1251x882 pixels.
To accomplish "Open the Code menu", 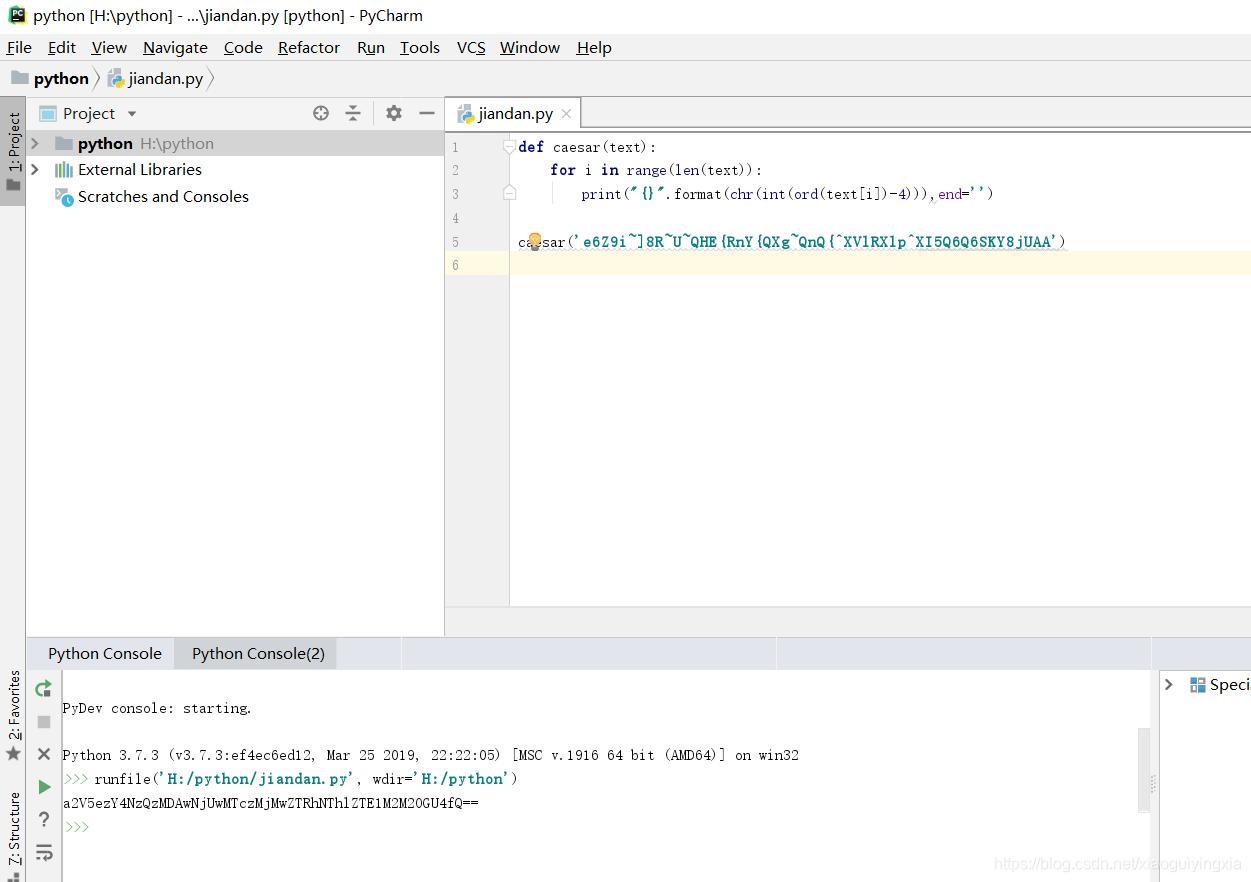I will pyautogui.click(x=243, y=47).
